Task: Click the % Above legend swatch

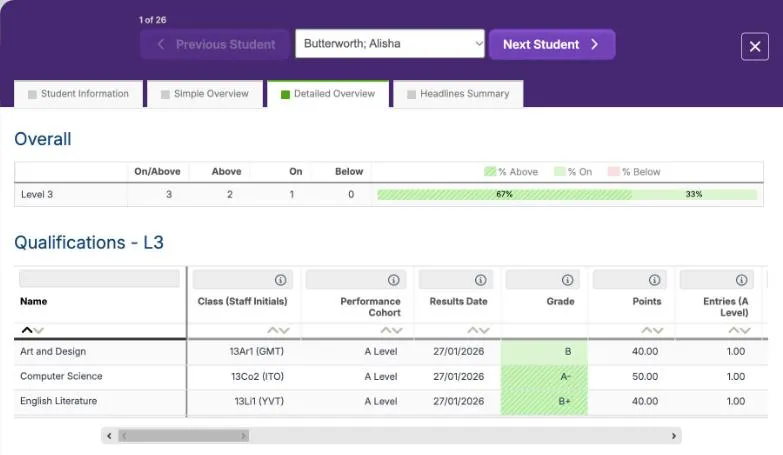Action: pyautogui.click(x=490, y=172)
